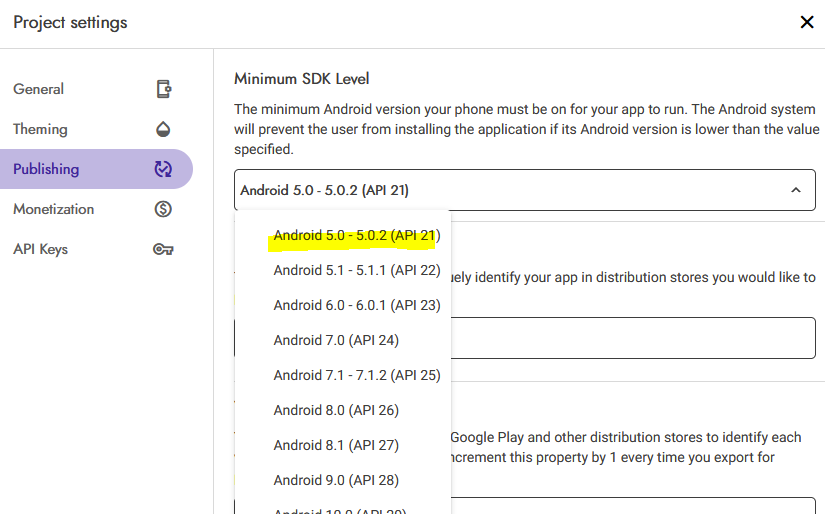Click the package name input field
Viewport: 825px width, 514px height.
[630, 338]
